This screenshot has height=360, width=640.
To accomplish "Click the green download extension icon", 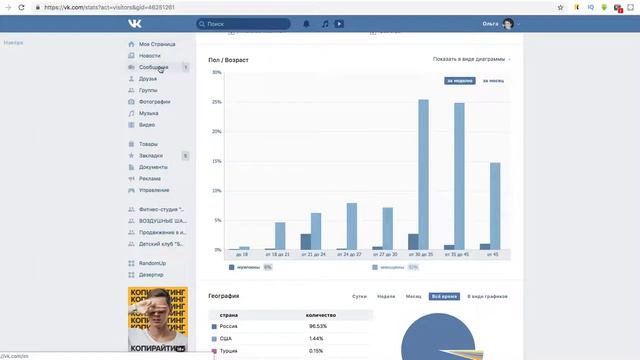I will coord(604,7).
